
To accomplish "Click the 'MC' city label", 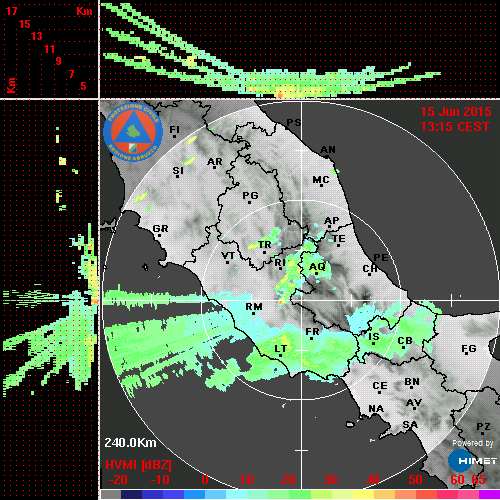I will (x=321, y=180).
